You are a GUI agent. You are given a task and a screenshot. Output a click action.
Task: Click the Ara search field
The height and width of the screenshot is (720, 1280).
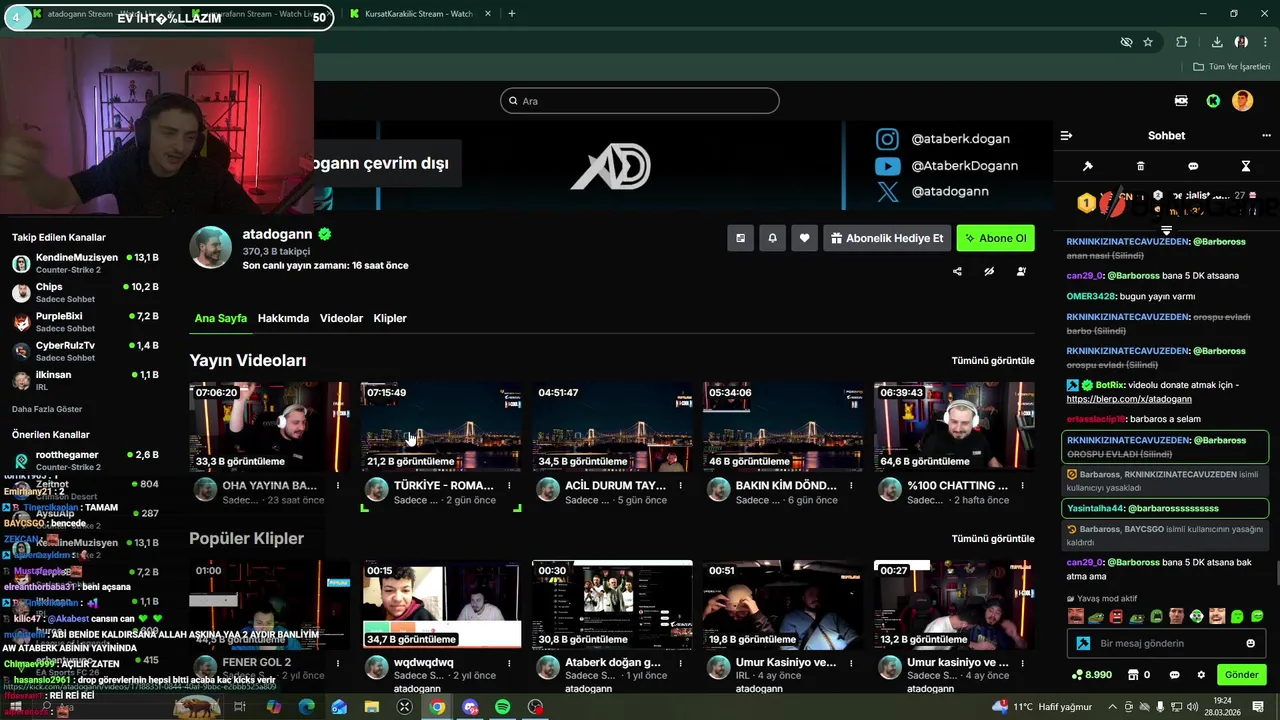pyautogui.click(x=640, y=101)
